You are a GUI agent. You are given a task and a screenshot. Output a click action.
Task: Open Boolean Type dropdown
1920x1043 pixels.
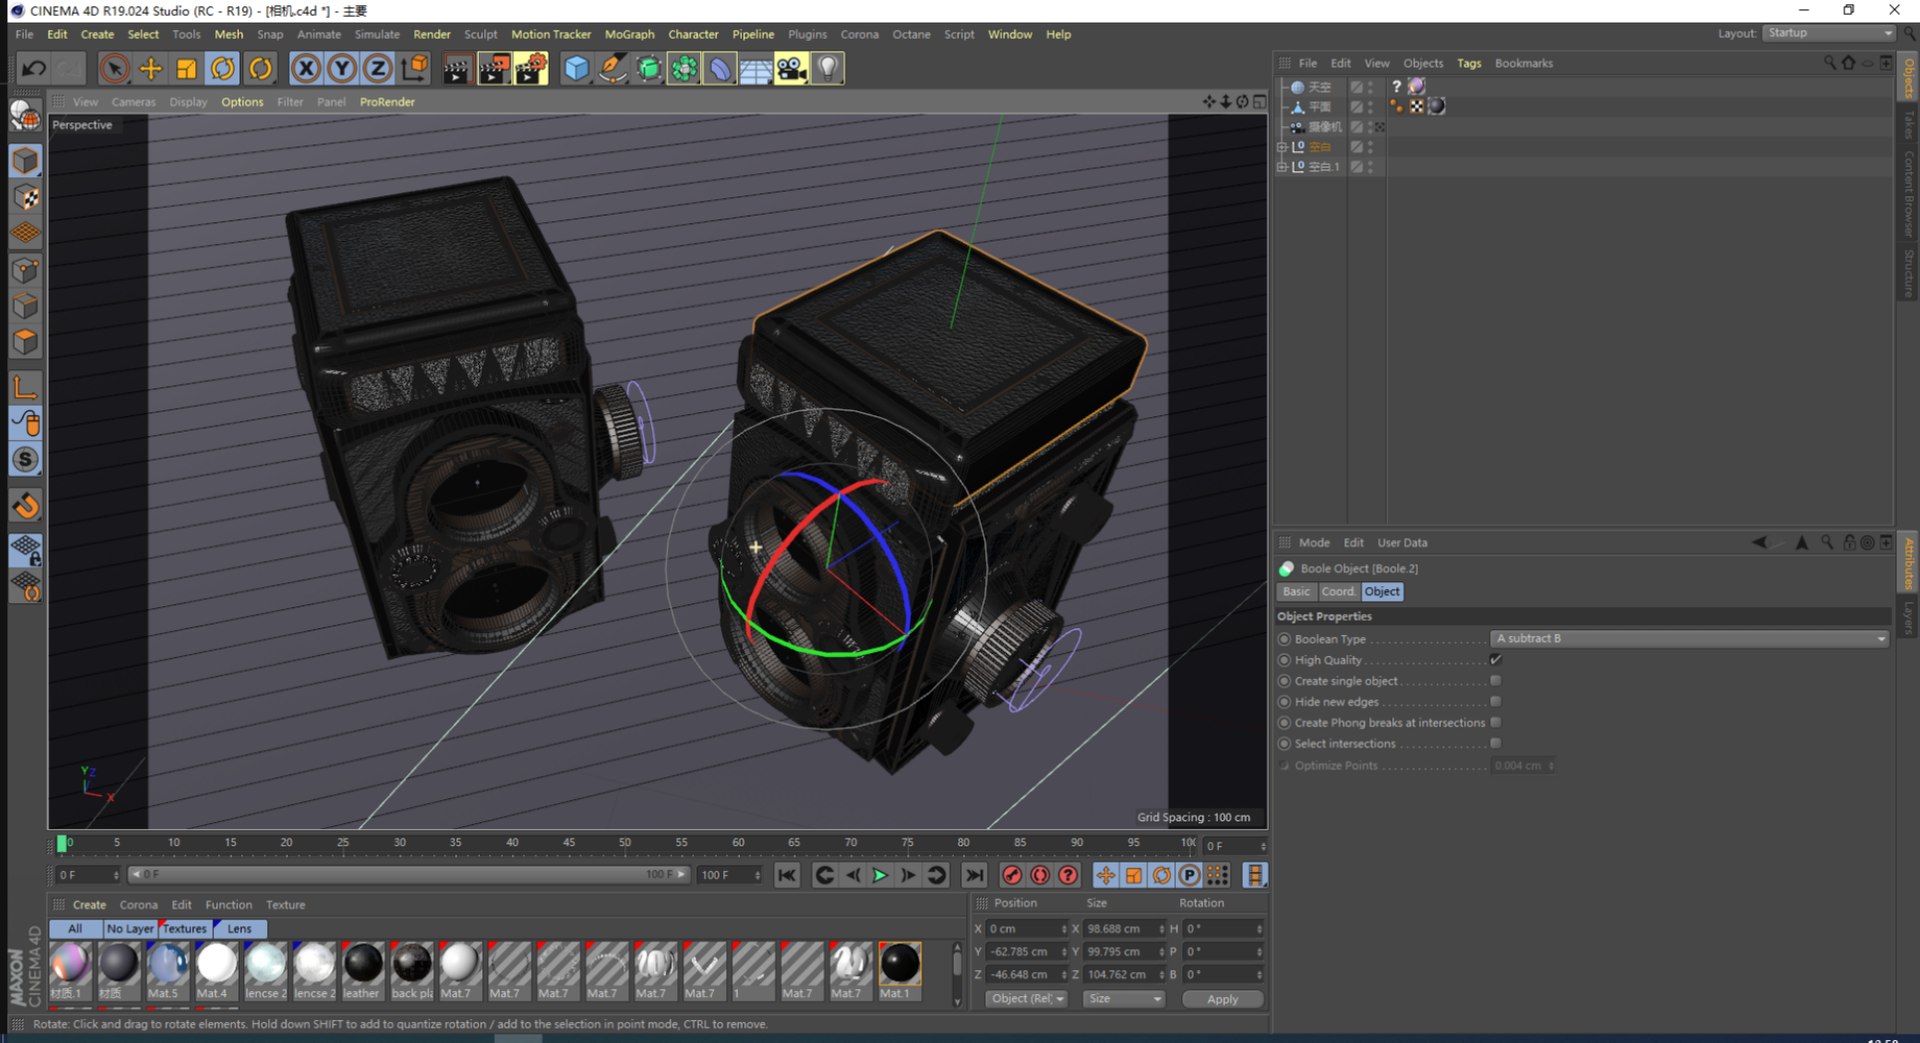point(1689,638)
